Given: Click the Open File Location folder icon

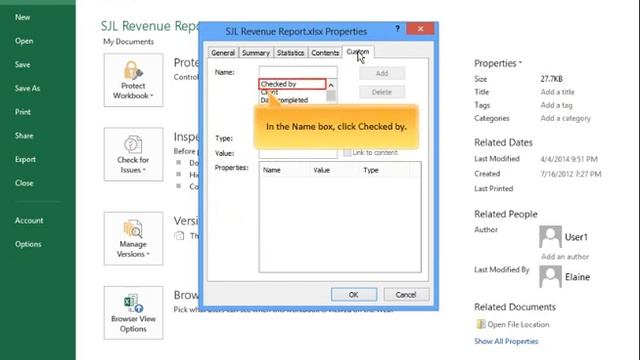Looking at the screenshot, I should [x=481, y=324].
